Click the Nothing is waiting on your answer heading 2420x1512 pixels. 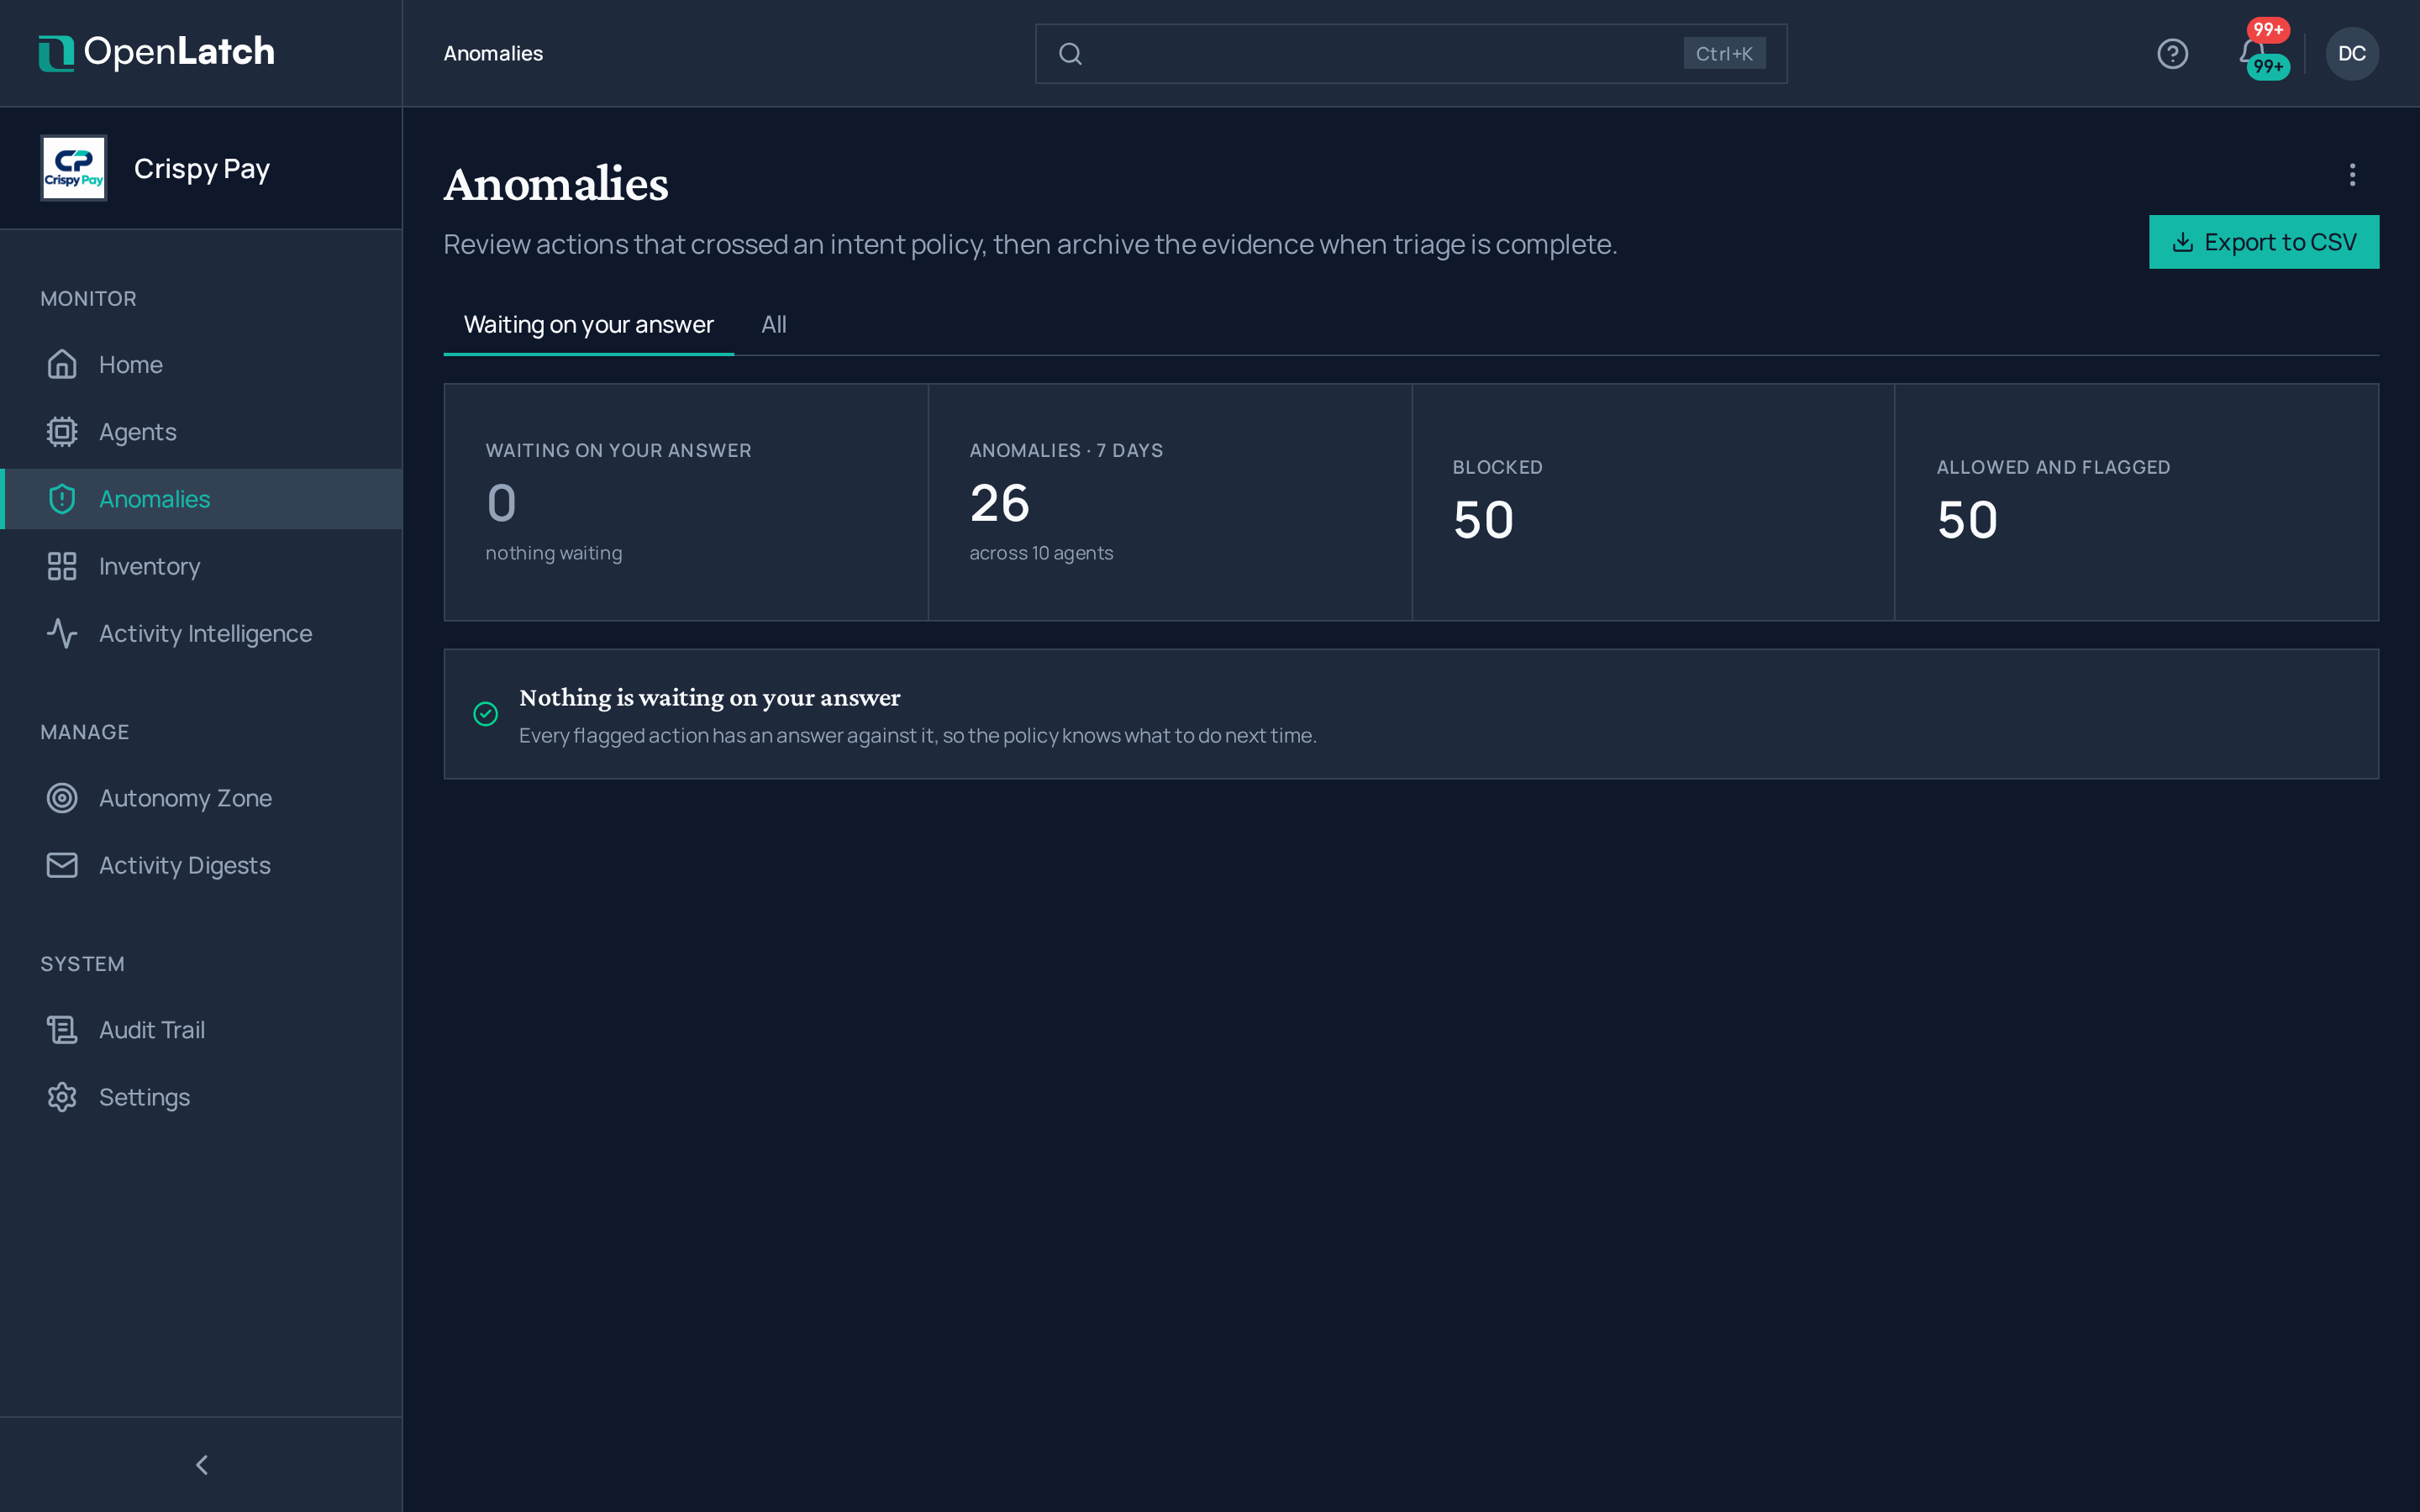click(x=709, y=697)
